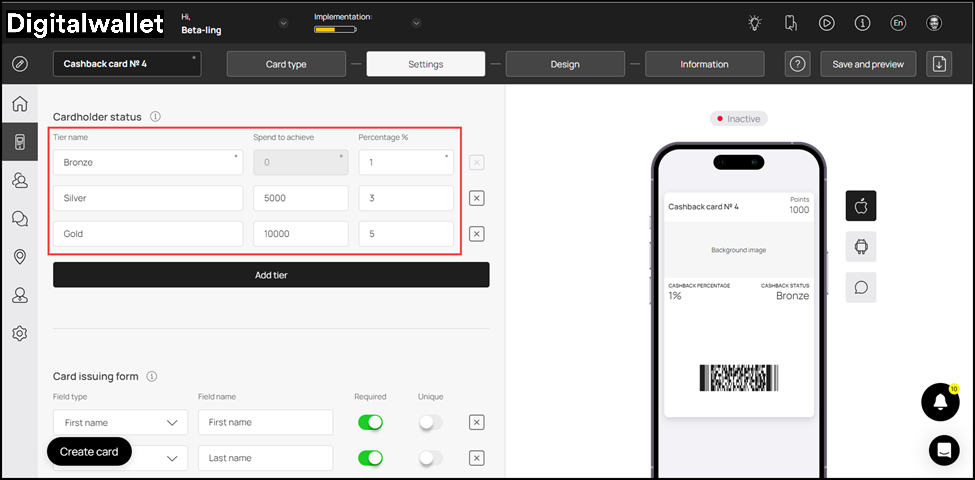Open the chat support bubble icon

pos(943,450)
